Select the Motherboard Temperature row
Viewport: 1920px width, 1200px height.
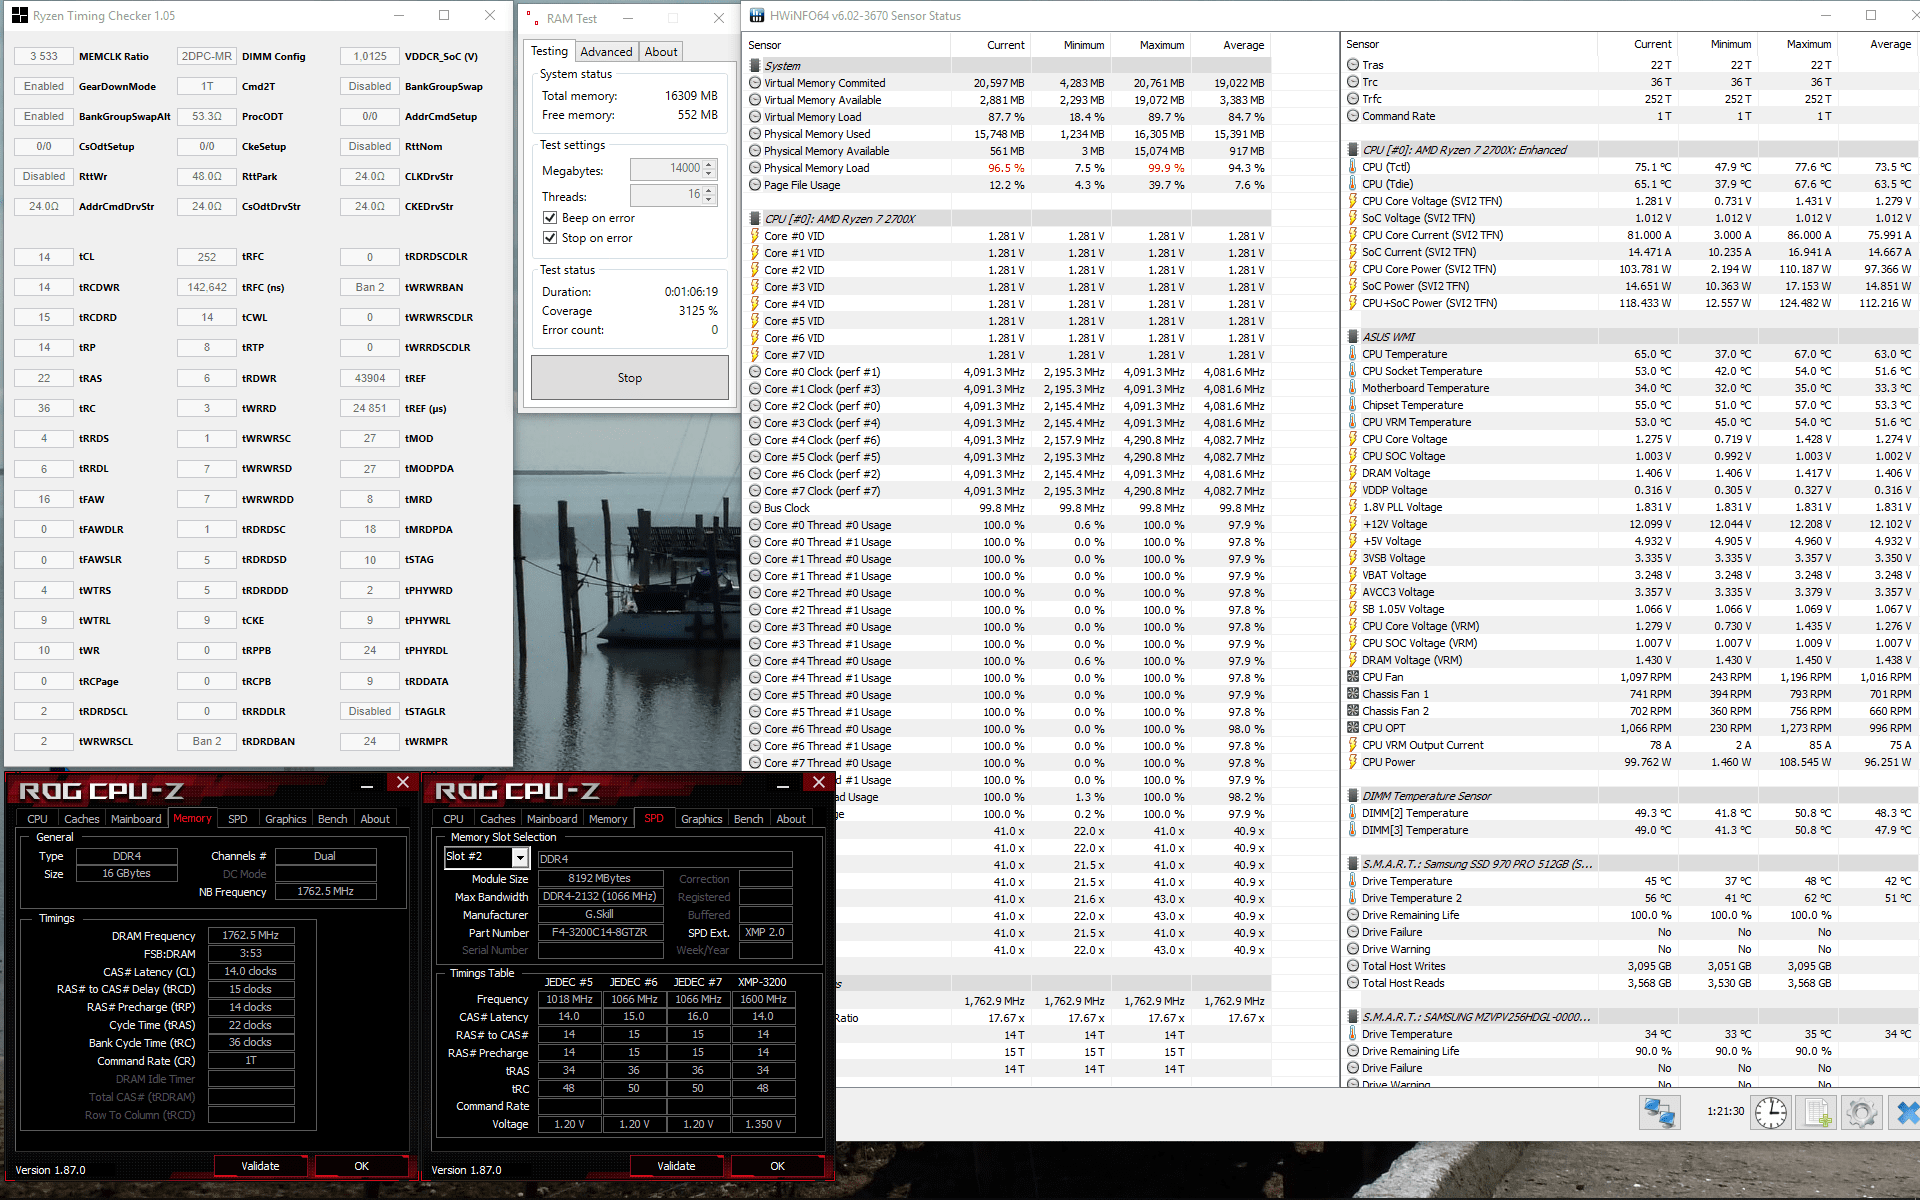(x=1632, y=388)
